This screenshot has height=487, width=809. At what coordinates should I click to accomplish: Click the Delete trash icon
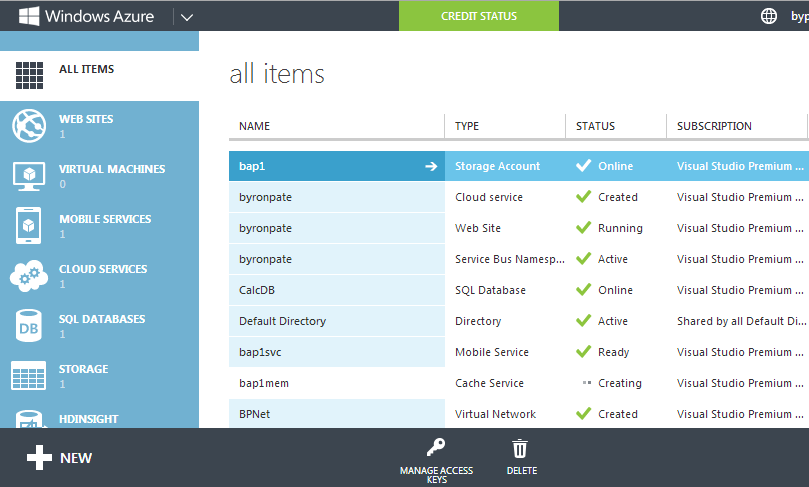[520, 448]
